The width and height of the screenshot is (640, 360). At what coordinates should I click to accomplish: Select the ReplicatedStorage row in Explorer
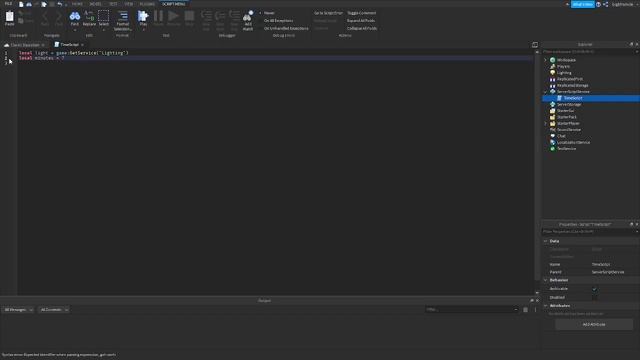click(x=591, y=85)
